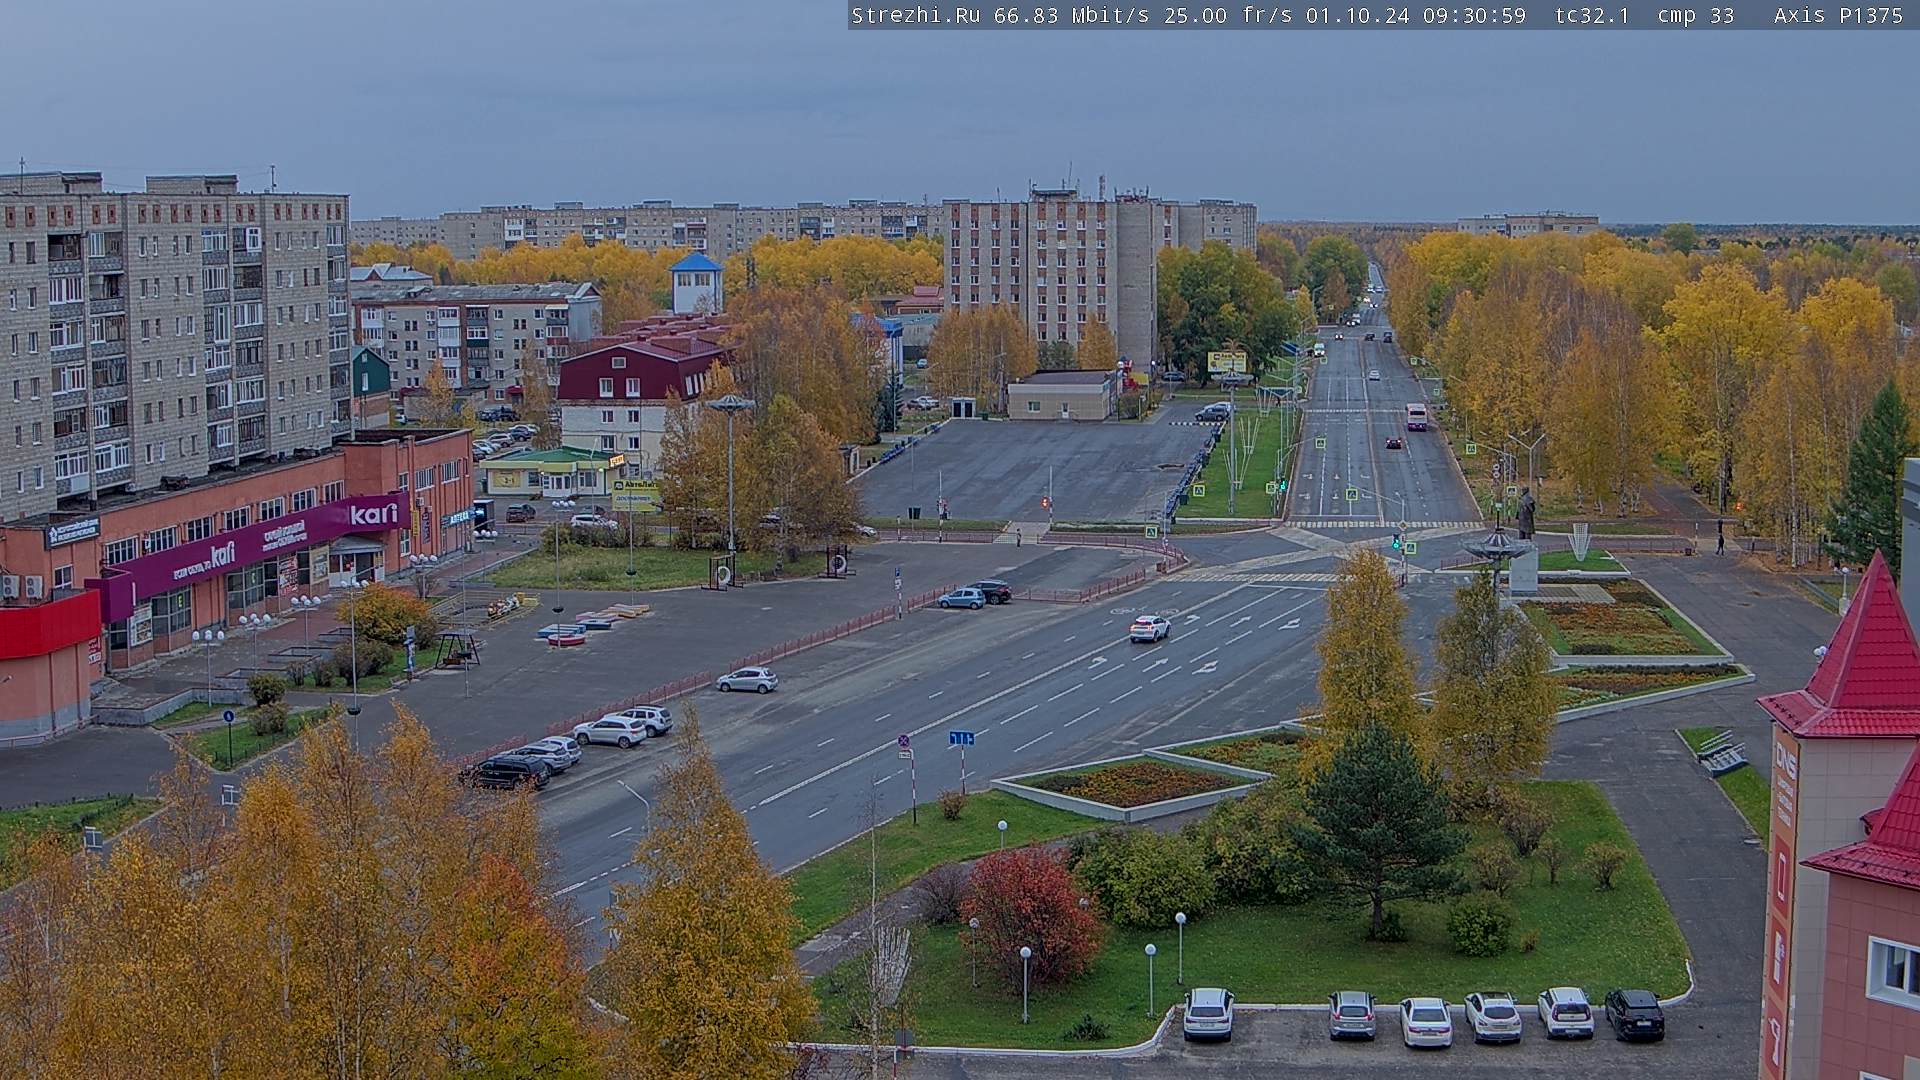Image resolution: width=1920 pixels, height=1080 pixels.
Task: Click the large white kari sign on the storefront
Action: tap(374, 514)
